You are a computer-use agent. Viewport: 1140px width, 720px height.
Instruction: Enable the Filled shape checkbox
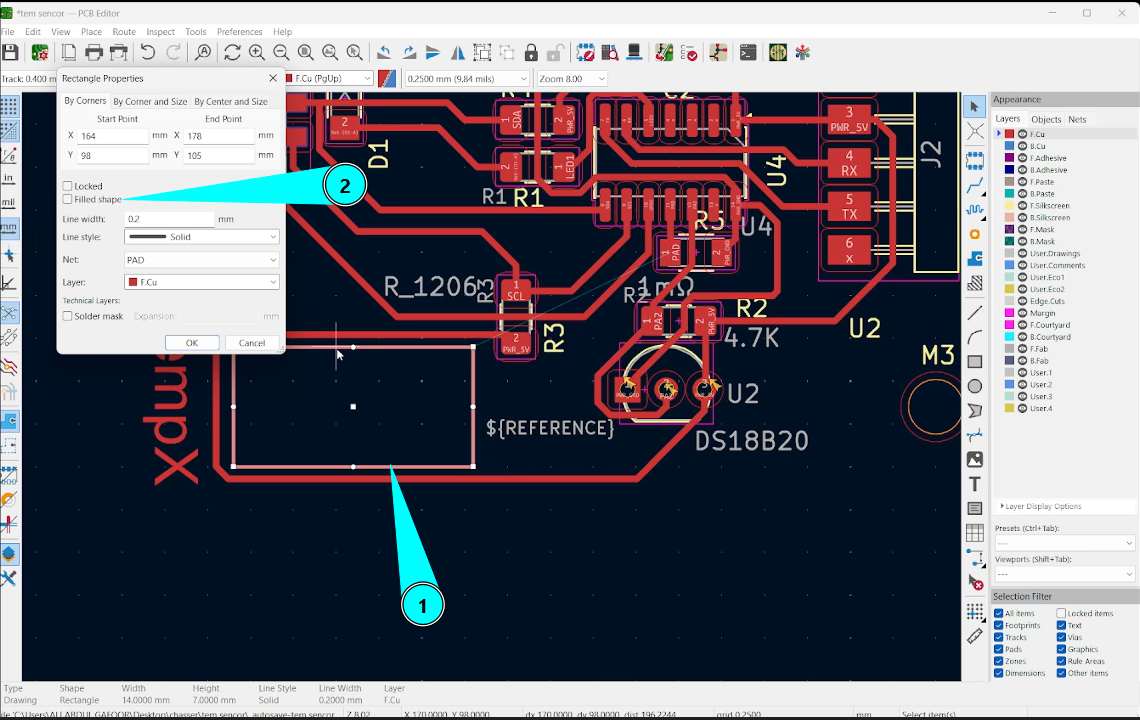click(x=68, y=199)
